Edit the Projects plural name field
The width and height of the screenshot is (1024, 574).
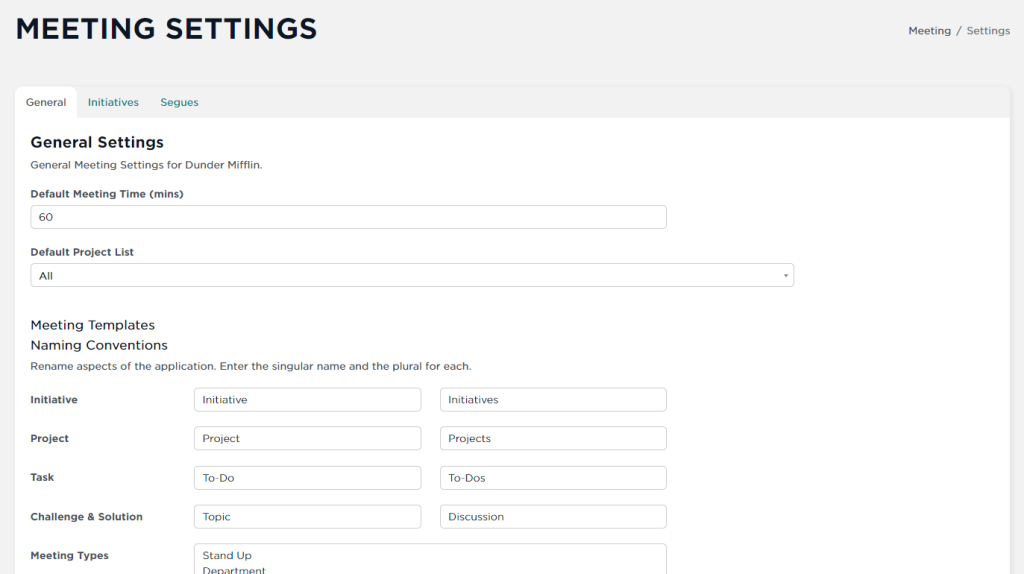click(553, 438)
